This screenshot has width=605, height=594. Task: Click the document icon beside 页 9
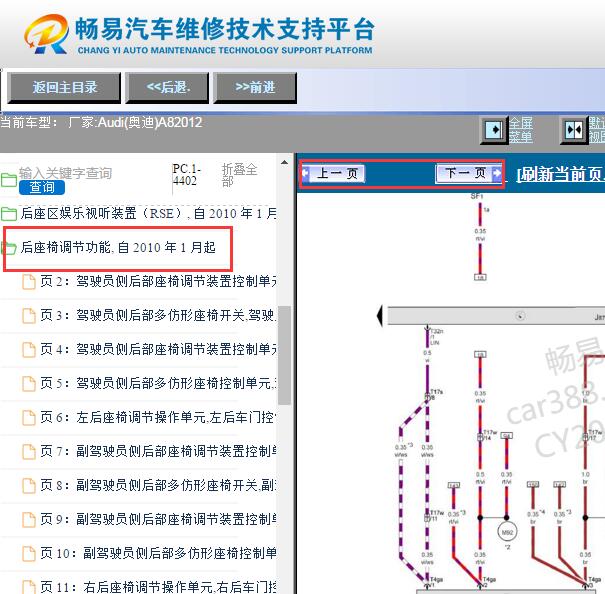click(x=29, y=520)
